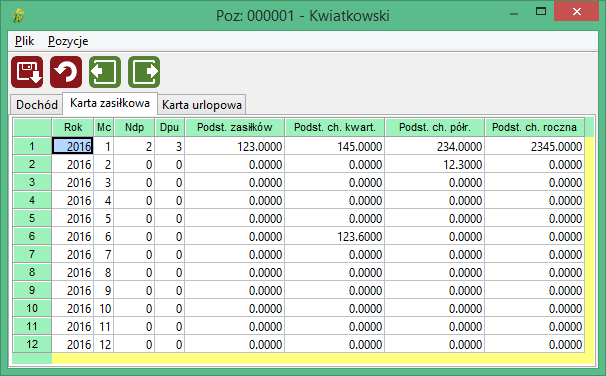Click Podst. ch. kwart. cell in row 3
The width and height of the screenshot is (606, 376).
(x=335, y=182)
